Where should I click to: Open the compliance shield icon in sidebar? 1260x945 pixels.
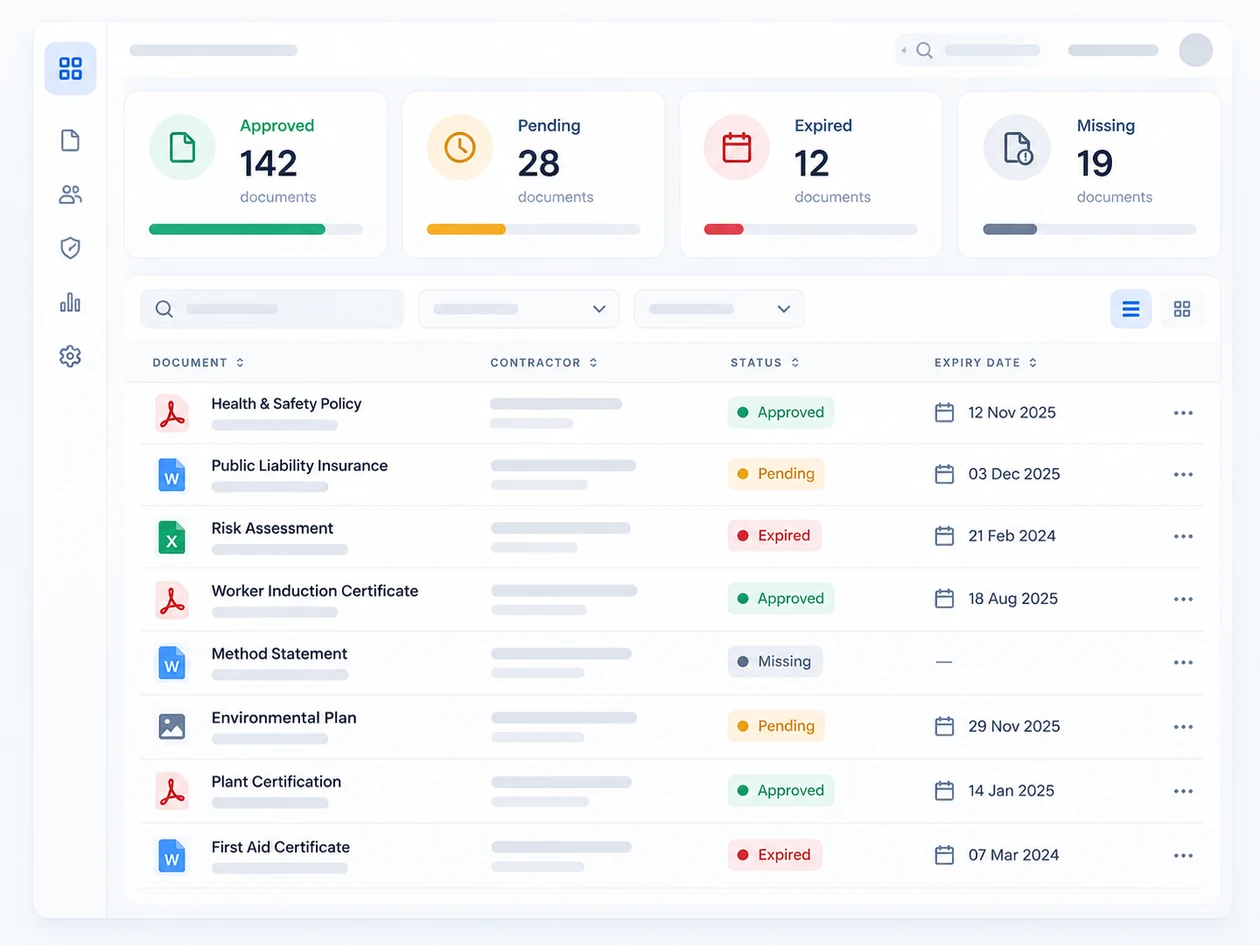(x=70, y=248)
